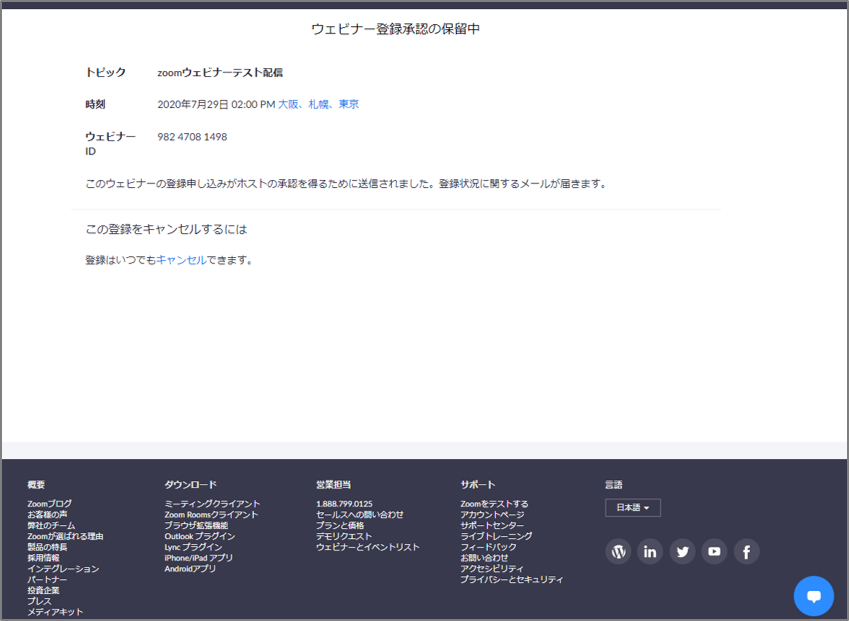Click the 1.888.799.0125 phone number
The image size is (849, 621).
(344, 504)
